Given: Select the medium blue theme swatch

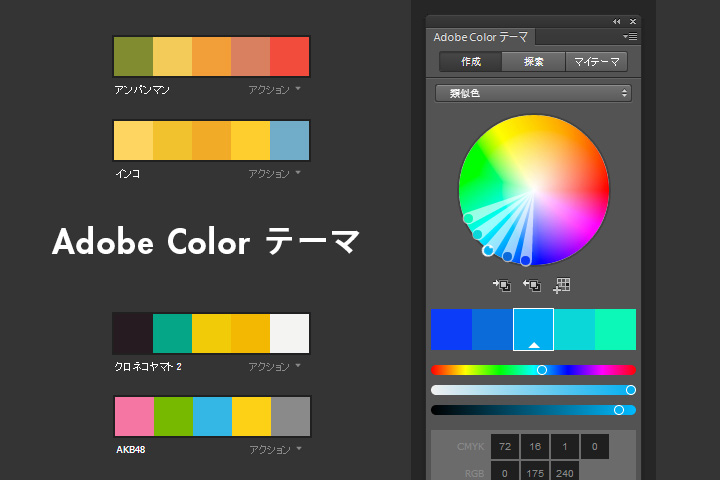Looking at the screenshot, I should (492, 329).
